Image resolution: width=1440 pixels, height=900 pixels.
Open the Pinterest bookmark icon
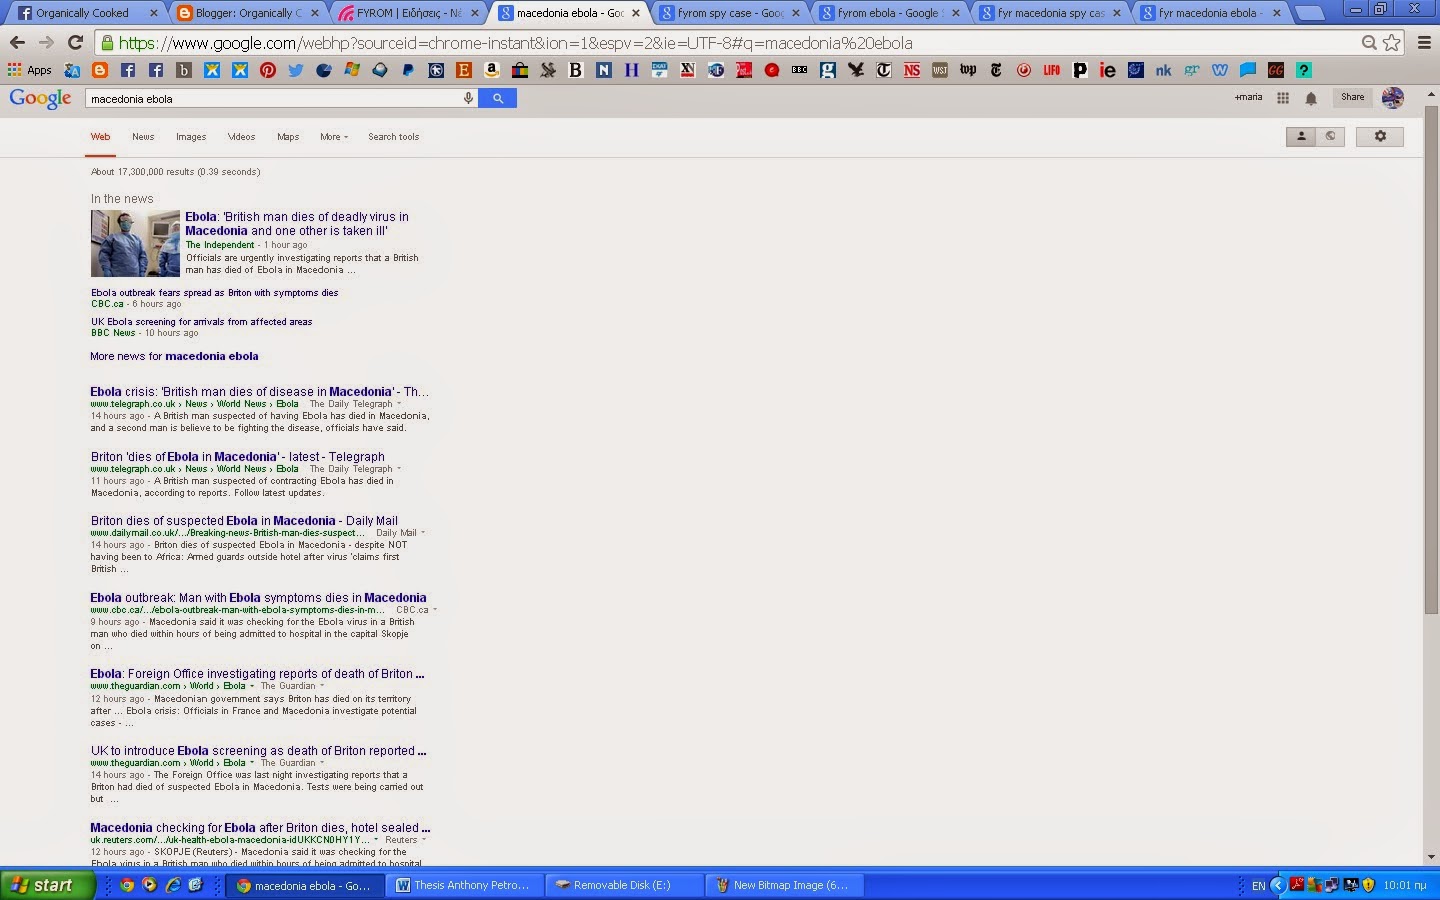pos(268,70)
